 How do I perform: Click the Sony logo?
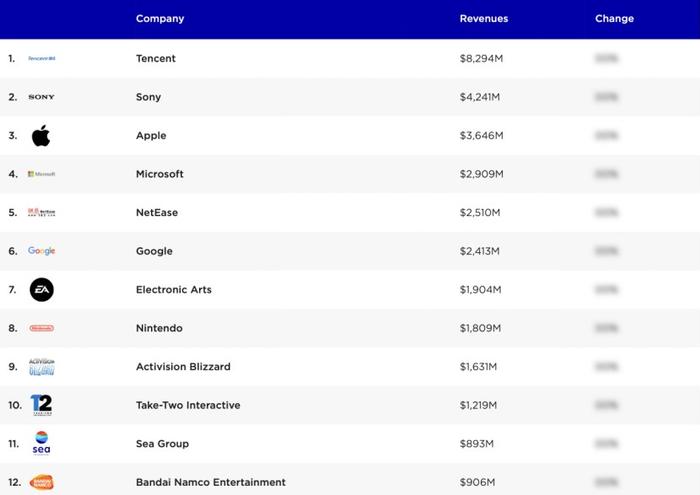(x=42, y=97)
